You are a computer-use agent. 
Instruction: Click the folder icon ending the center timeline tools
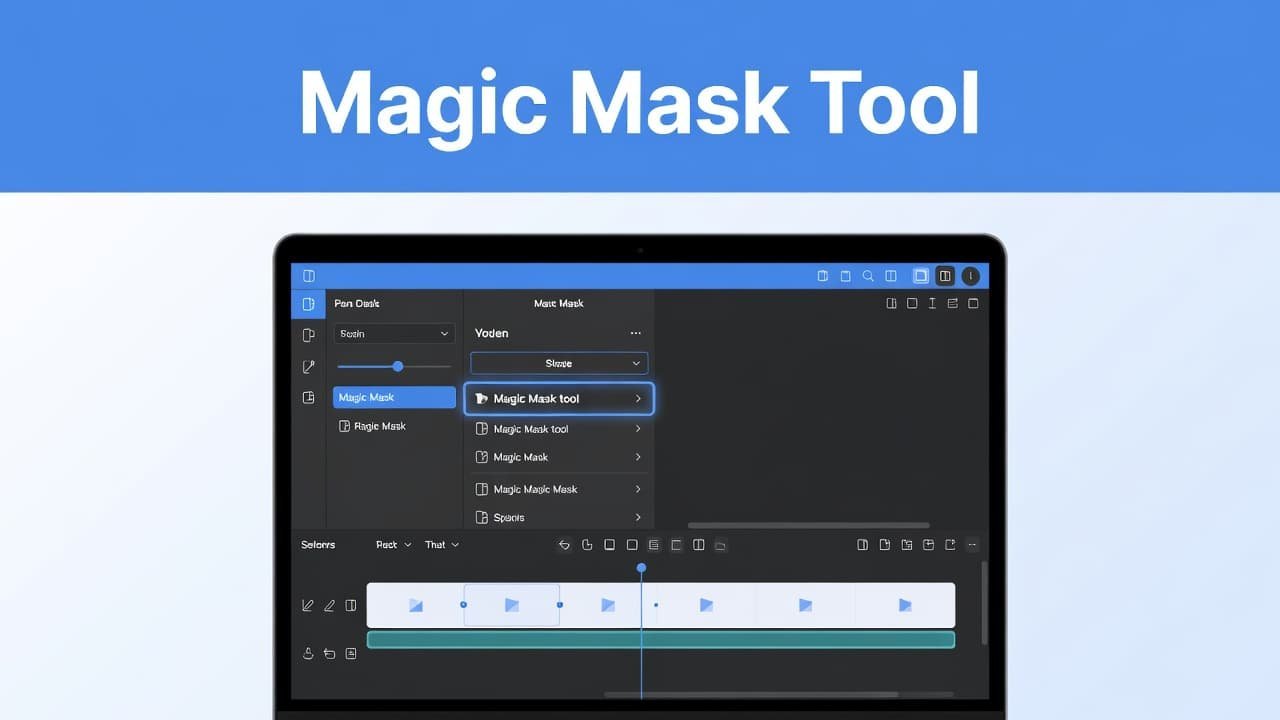[720, 545]
